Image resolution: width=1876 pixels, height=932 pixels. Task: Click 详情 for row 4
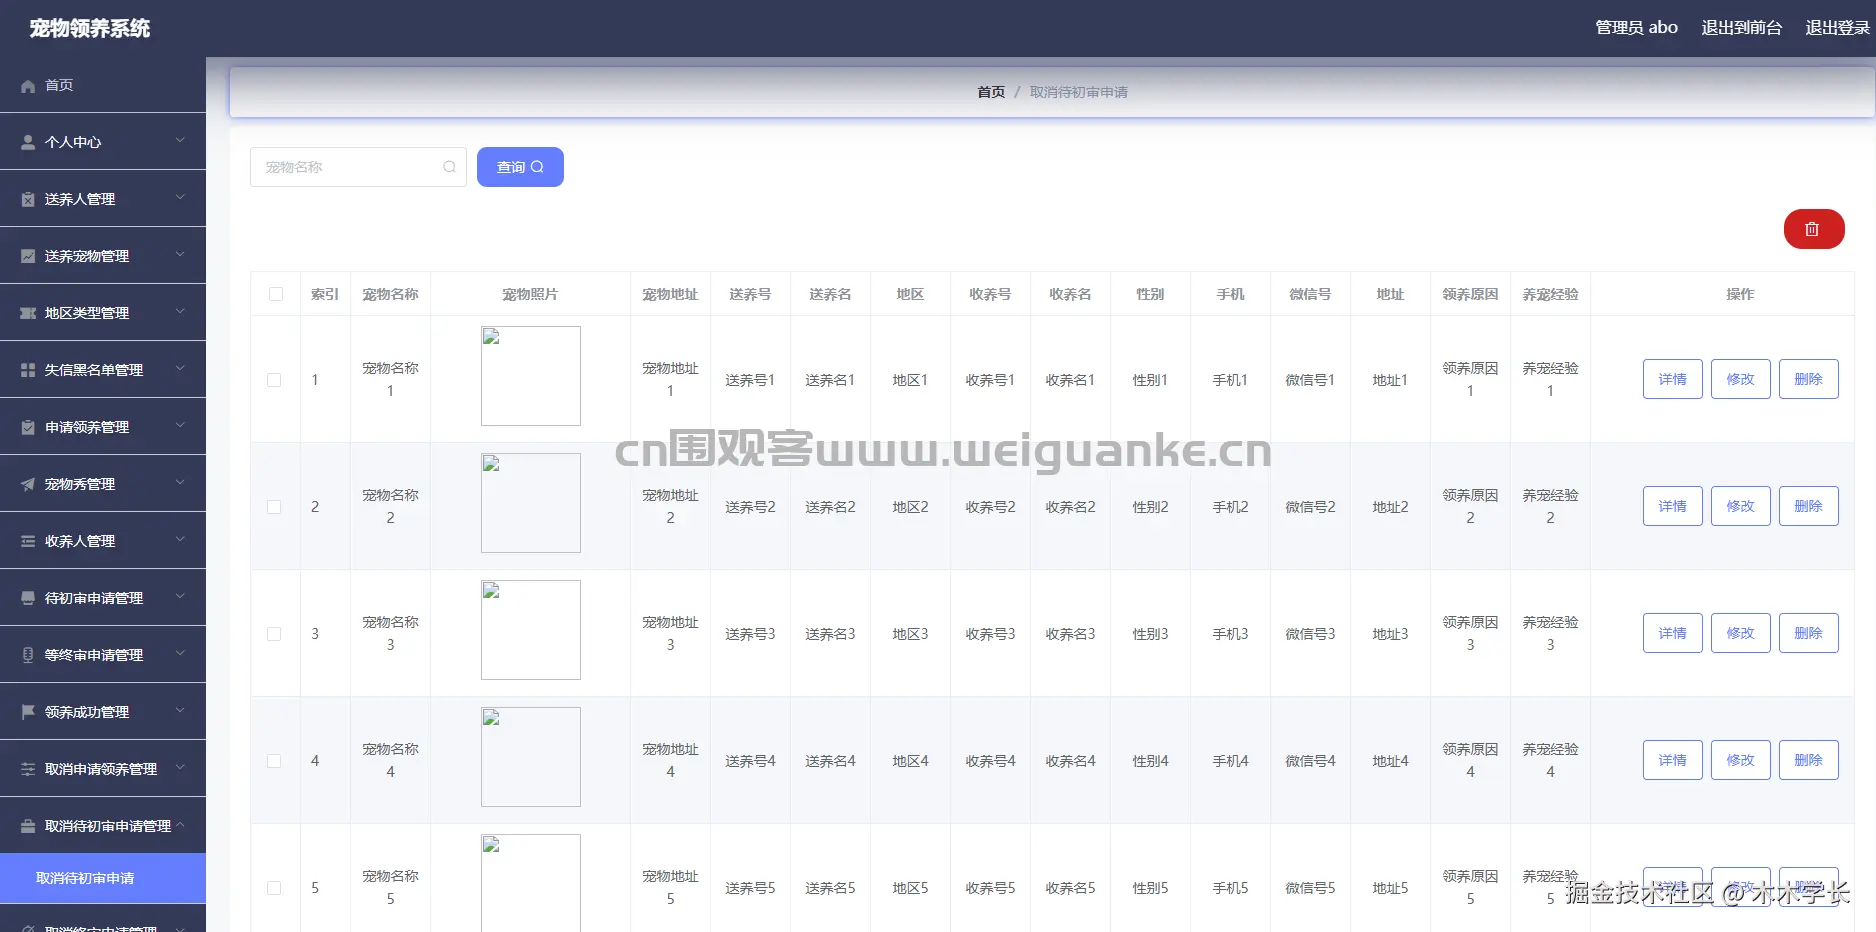tap(1672, 760)
